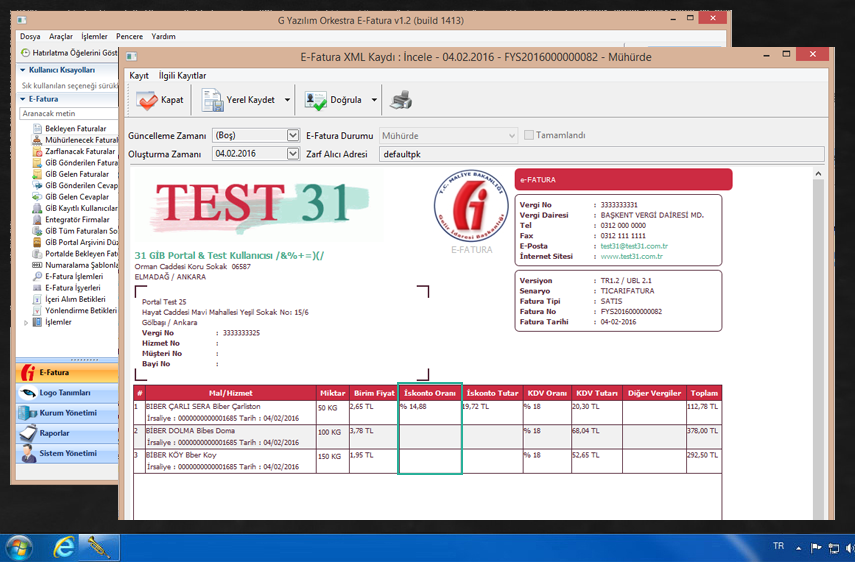Open İlgili Kayıtlar menu

(183, 76)
